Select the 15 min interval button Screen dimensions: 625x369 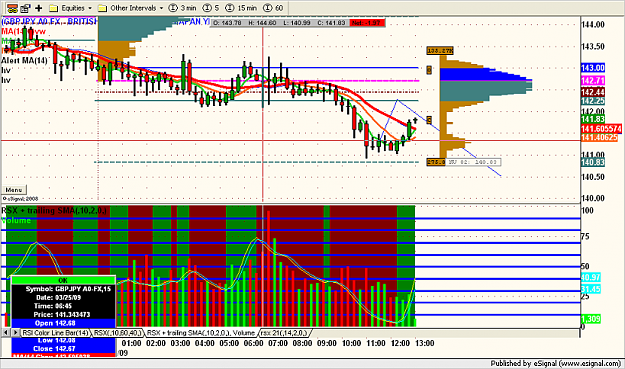[241, 8]
